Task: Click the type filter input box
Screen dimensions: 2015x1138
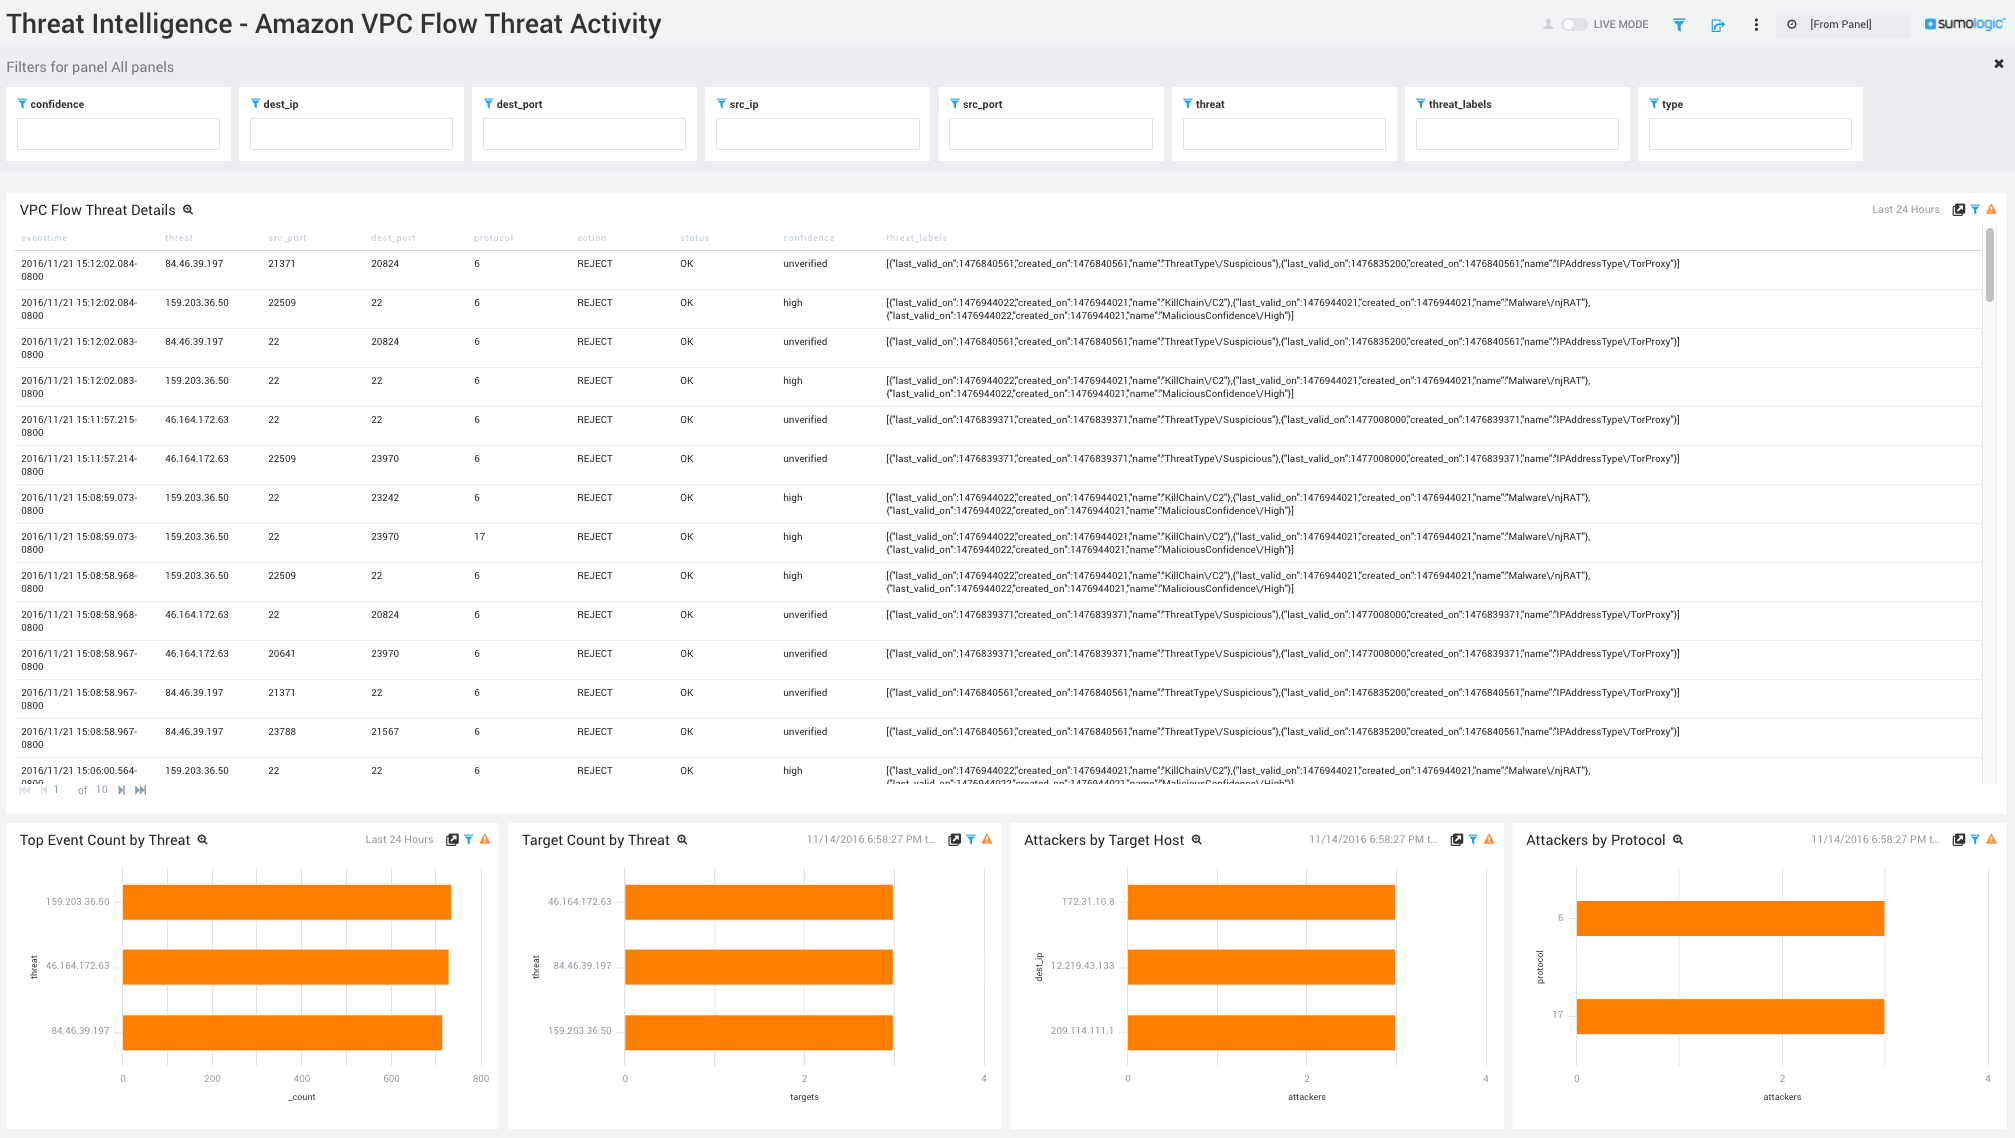Action: coord(1750,134)
